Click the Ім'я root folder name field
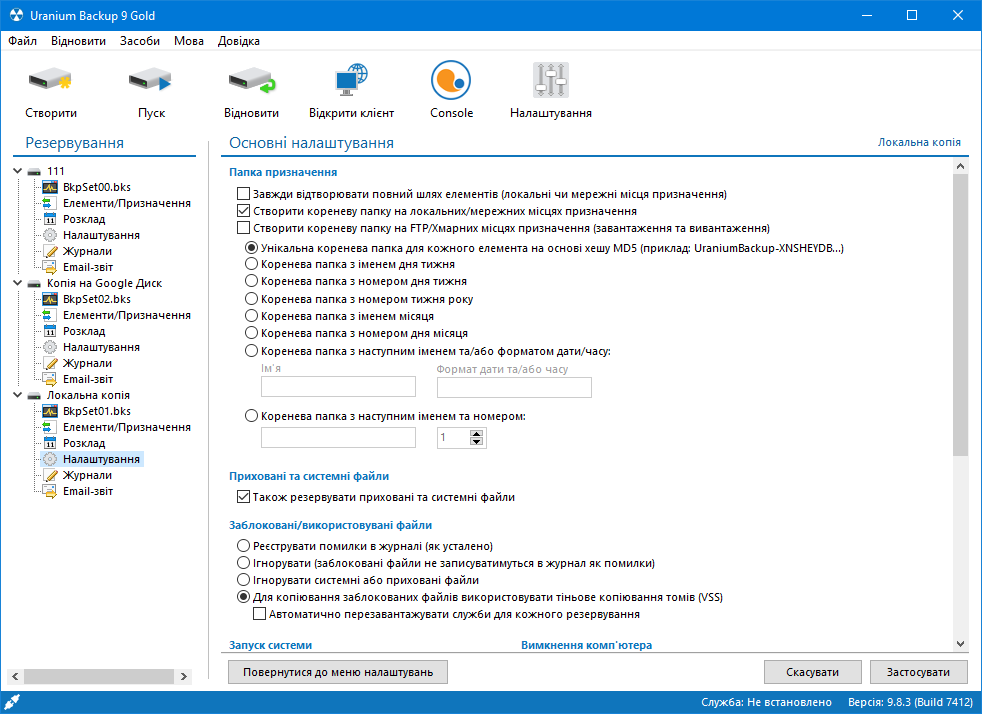 coord(338,386)
